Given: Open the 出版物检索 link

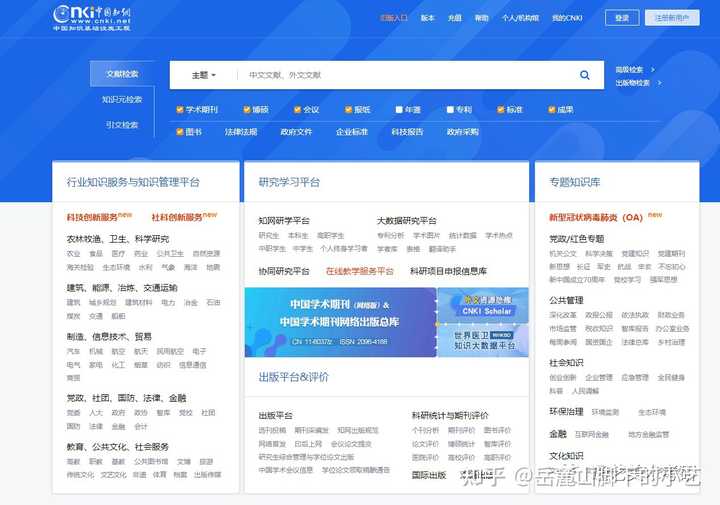Looking at the screenshot, I should coord(632,83).
